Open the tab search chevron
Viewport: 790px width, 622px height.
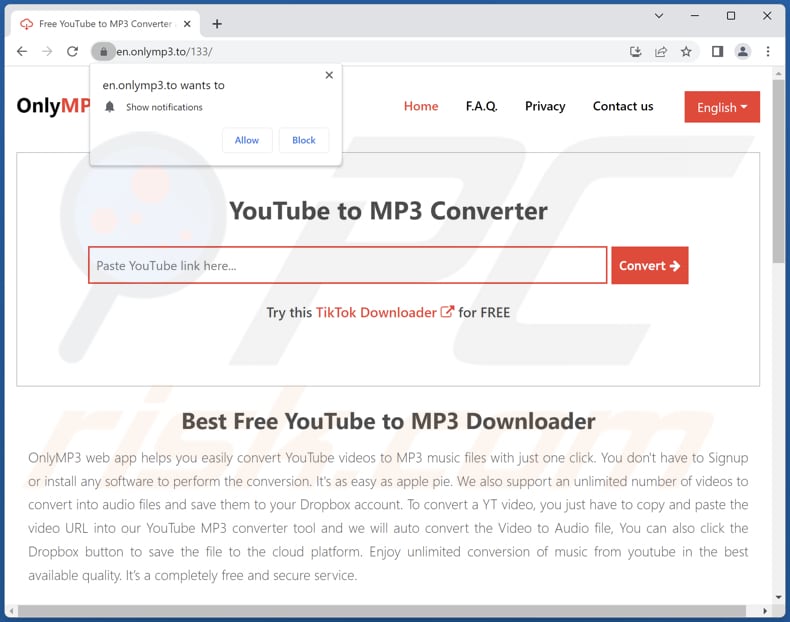(659, 16)
